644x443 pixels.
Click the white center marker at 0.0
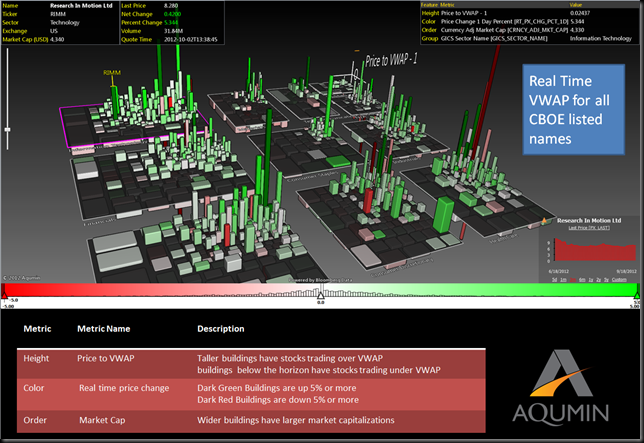(x=321, y=295)
